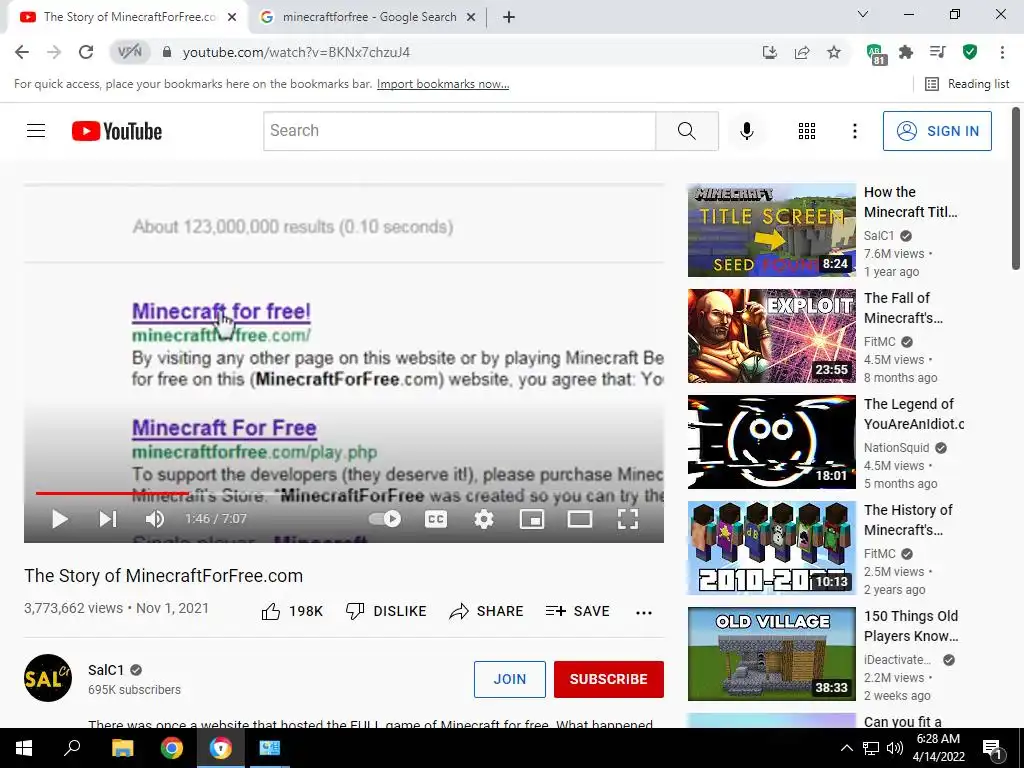
Task: Reload the current page
Action: 86,52
